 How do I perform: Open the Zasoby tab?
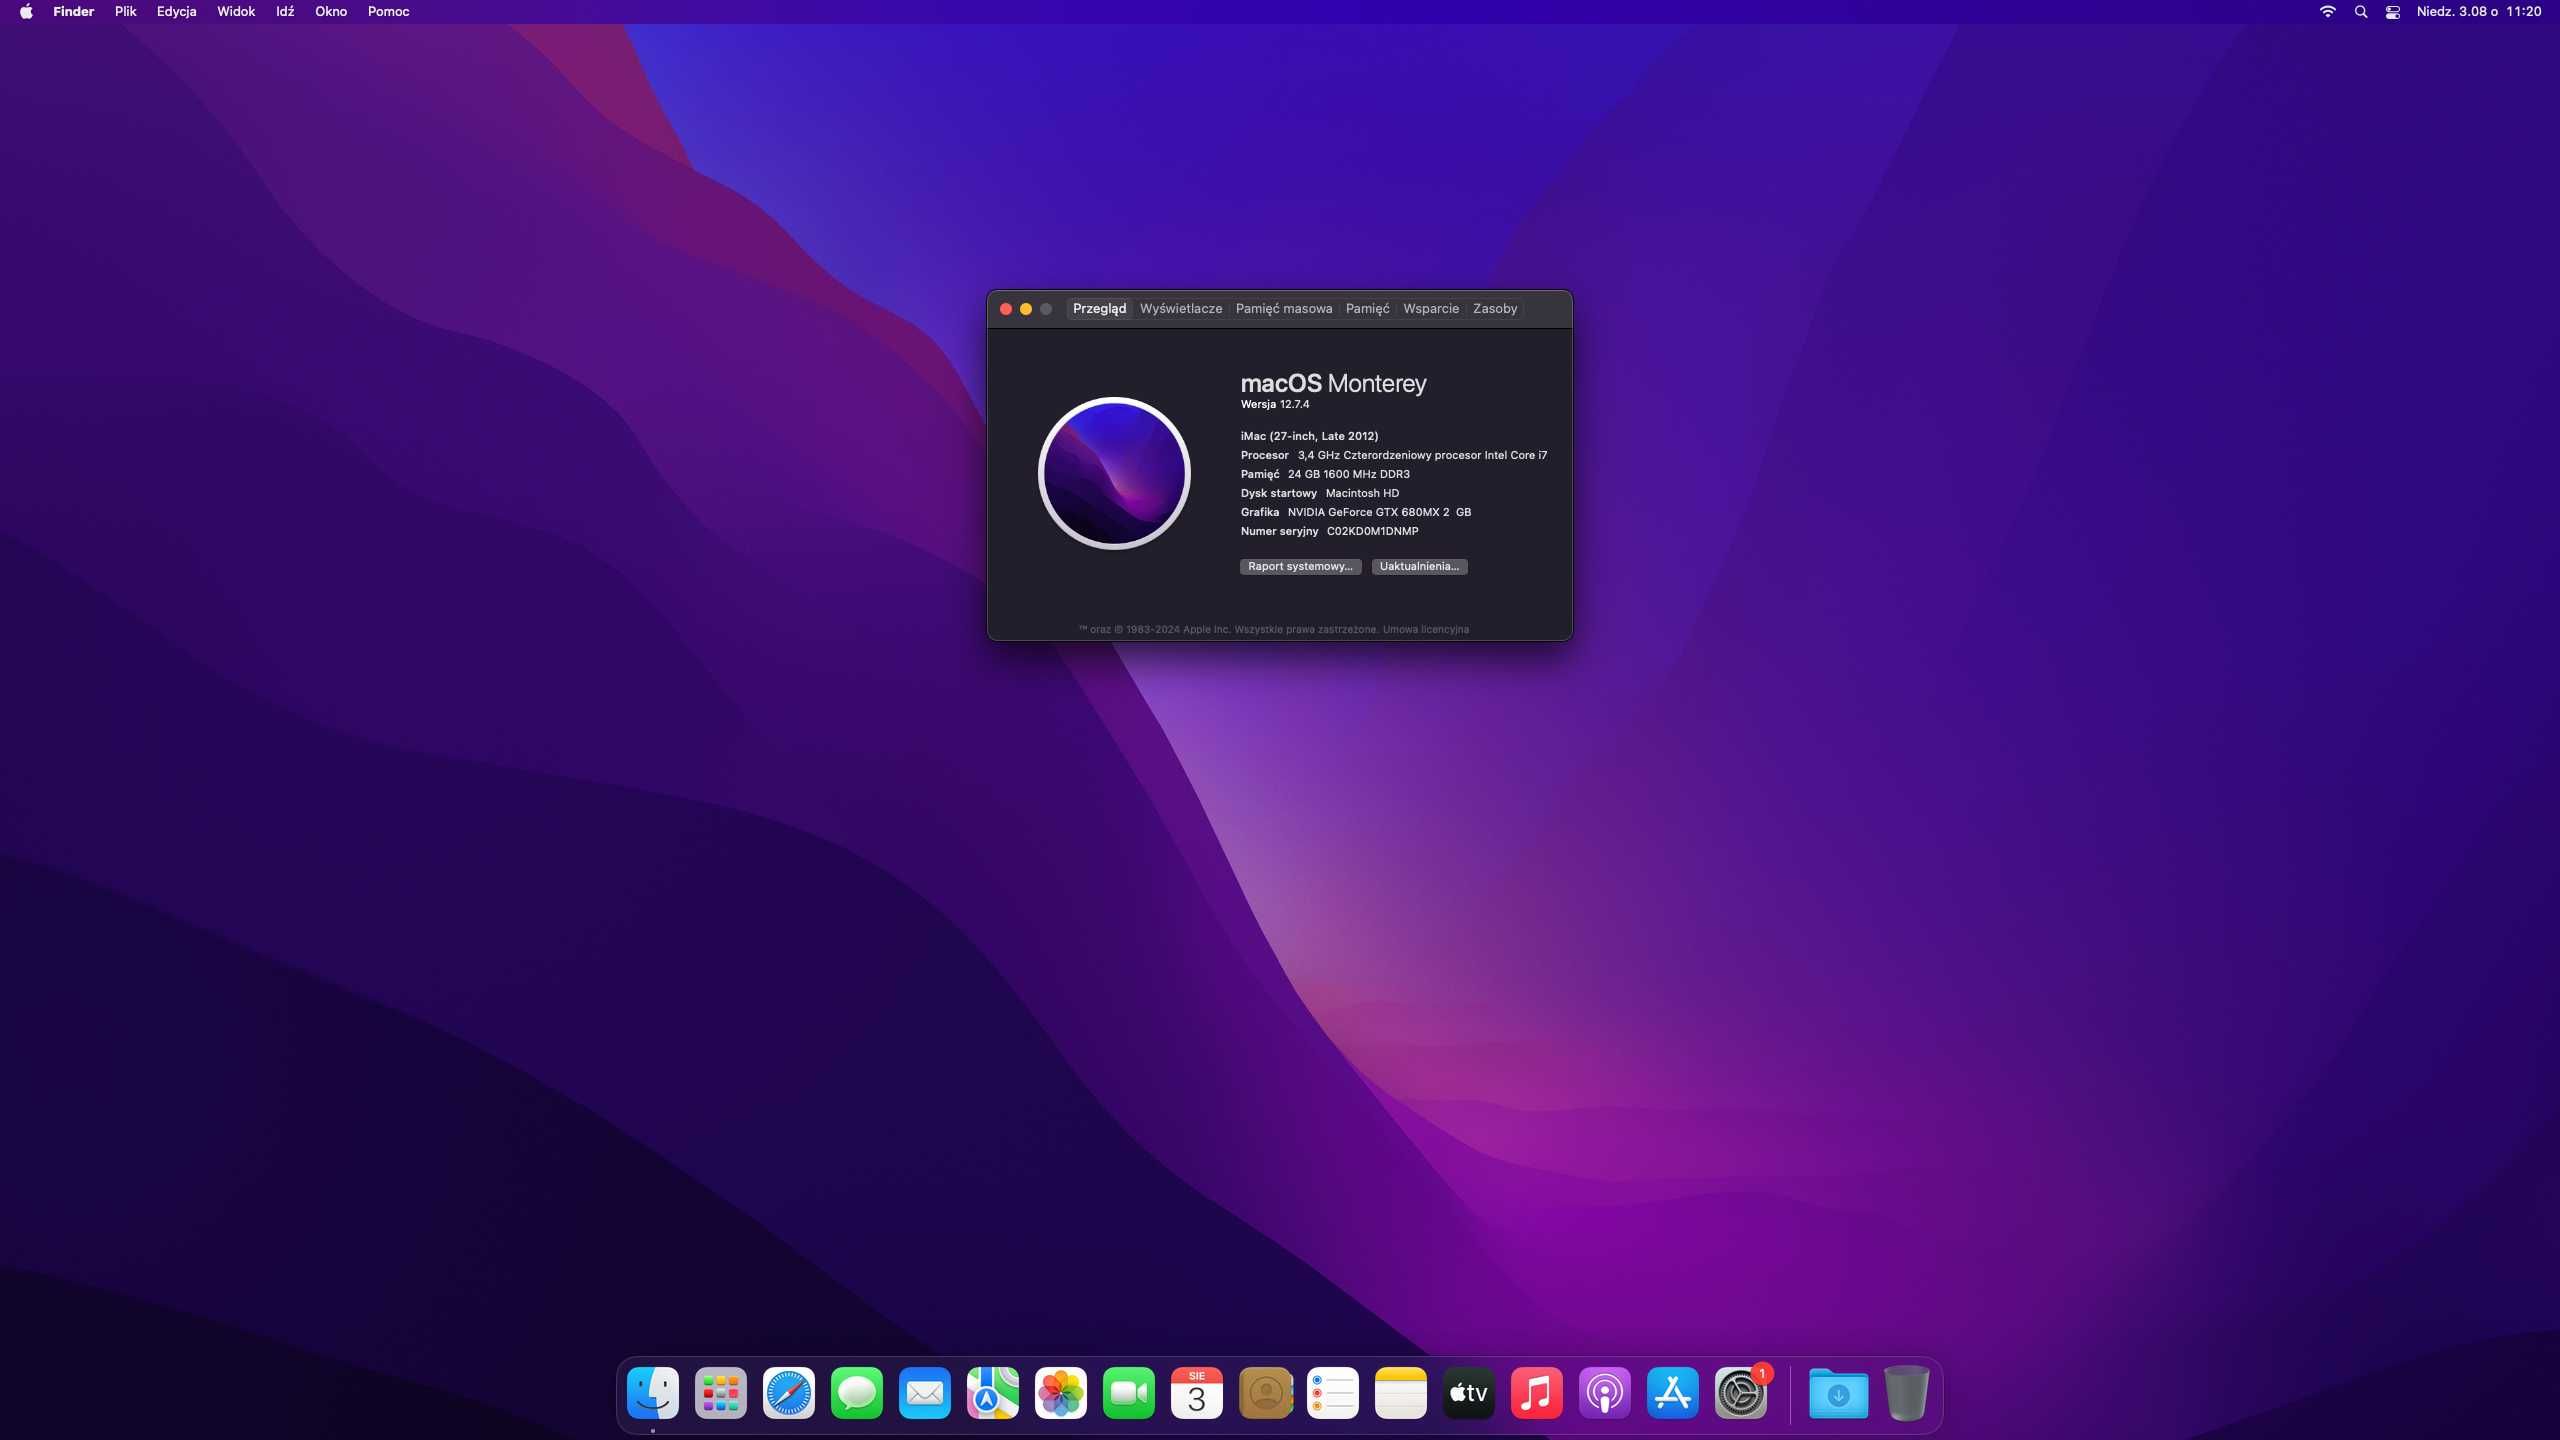pos(1495,309)
